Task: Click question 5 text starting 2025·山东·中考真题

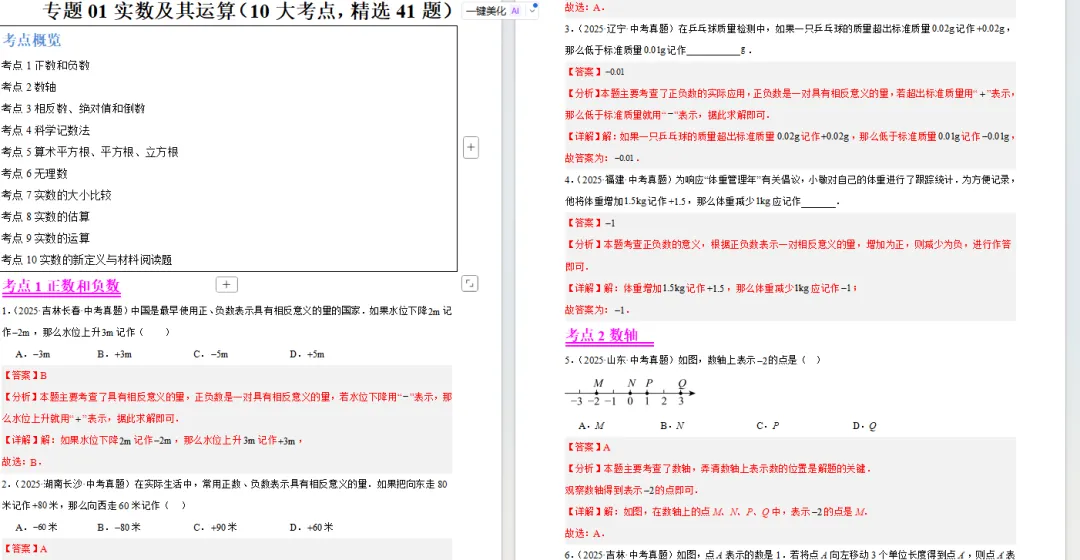Action: (693, 360)
